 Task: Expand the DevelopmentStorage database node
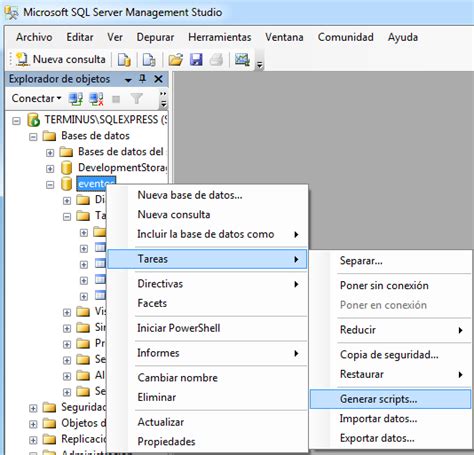pyautogui.click(x=50, y=169)
